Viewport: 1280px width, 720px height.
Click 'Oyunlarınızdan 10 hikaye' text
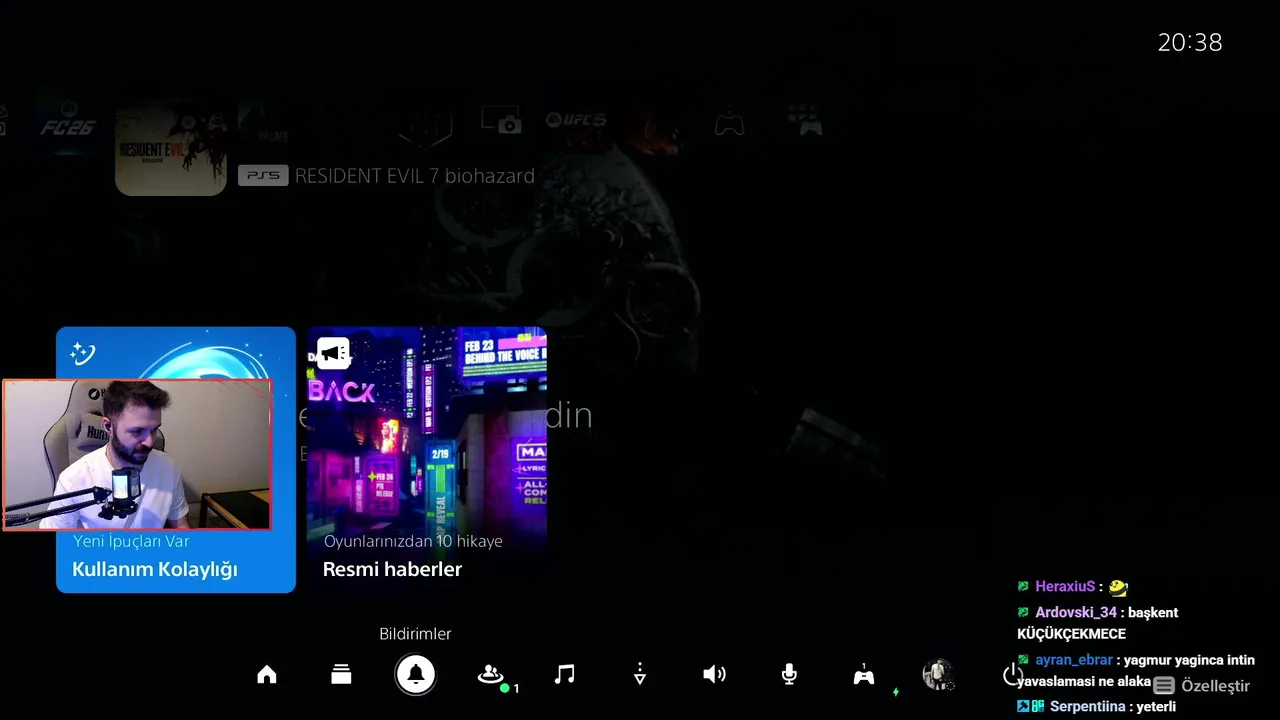413,541
